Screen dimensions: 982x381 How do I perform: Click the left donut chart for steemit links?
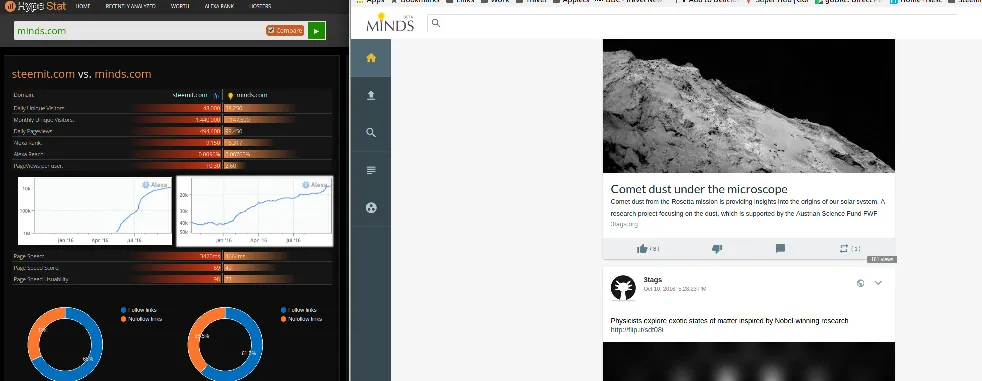pos(65,343)
